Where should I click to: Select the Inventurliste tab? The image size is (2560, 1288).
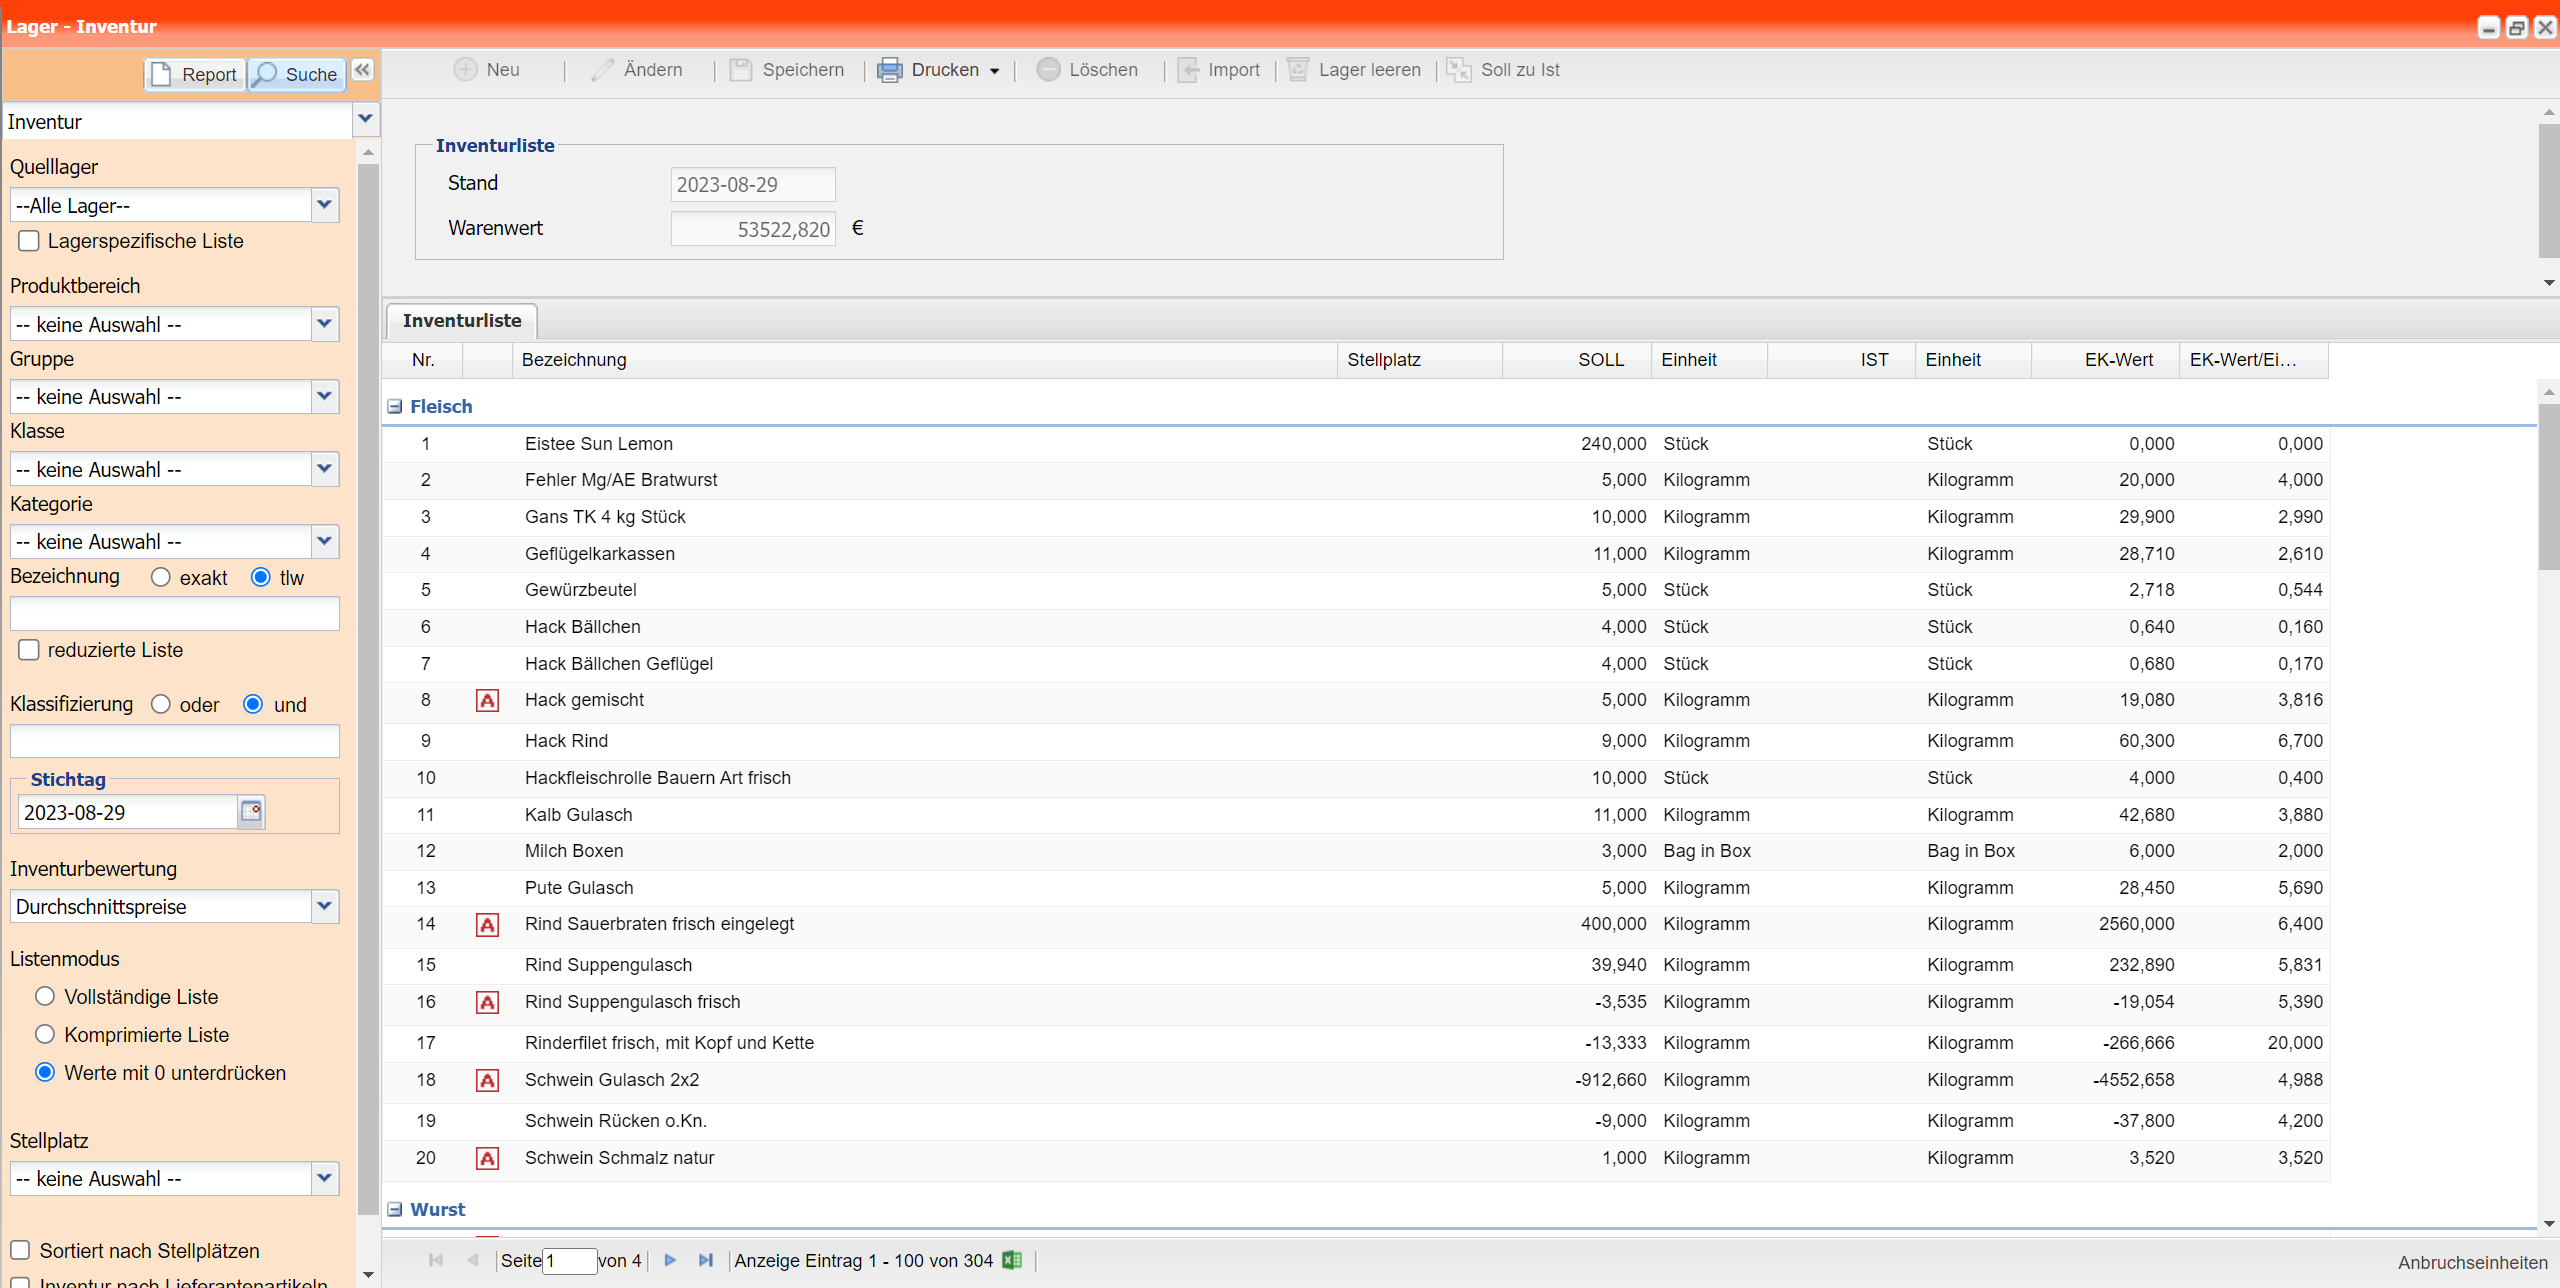462,321
